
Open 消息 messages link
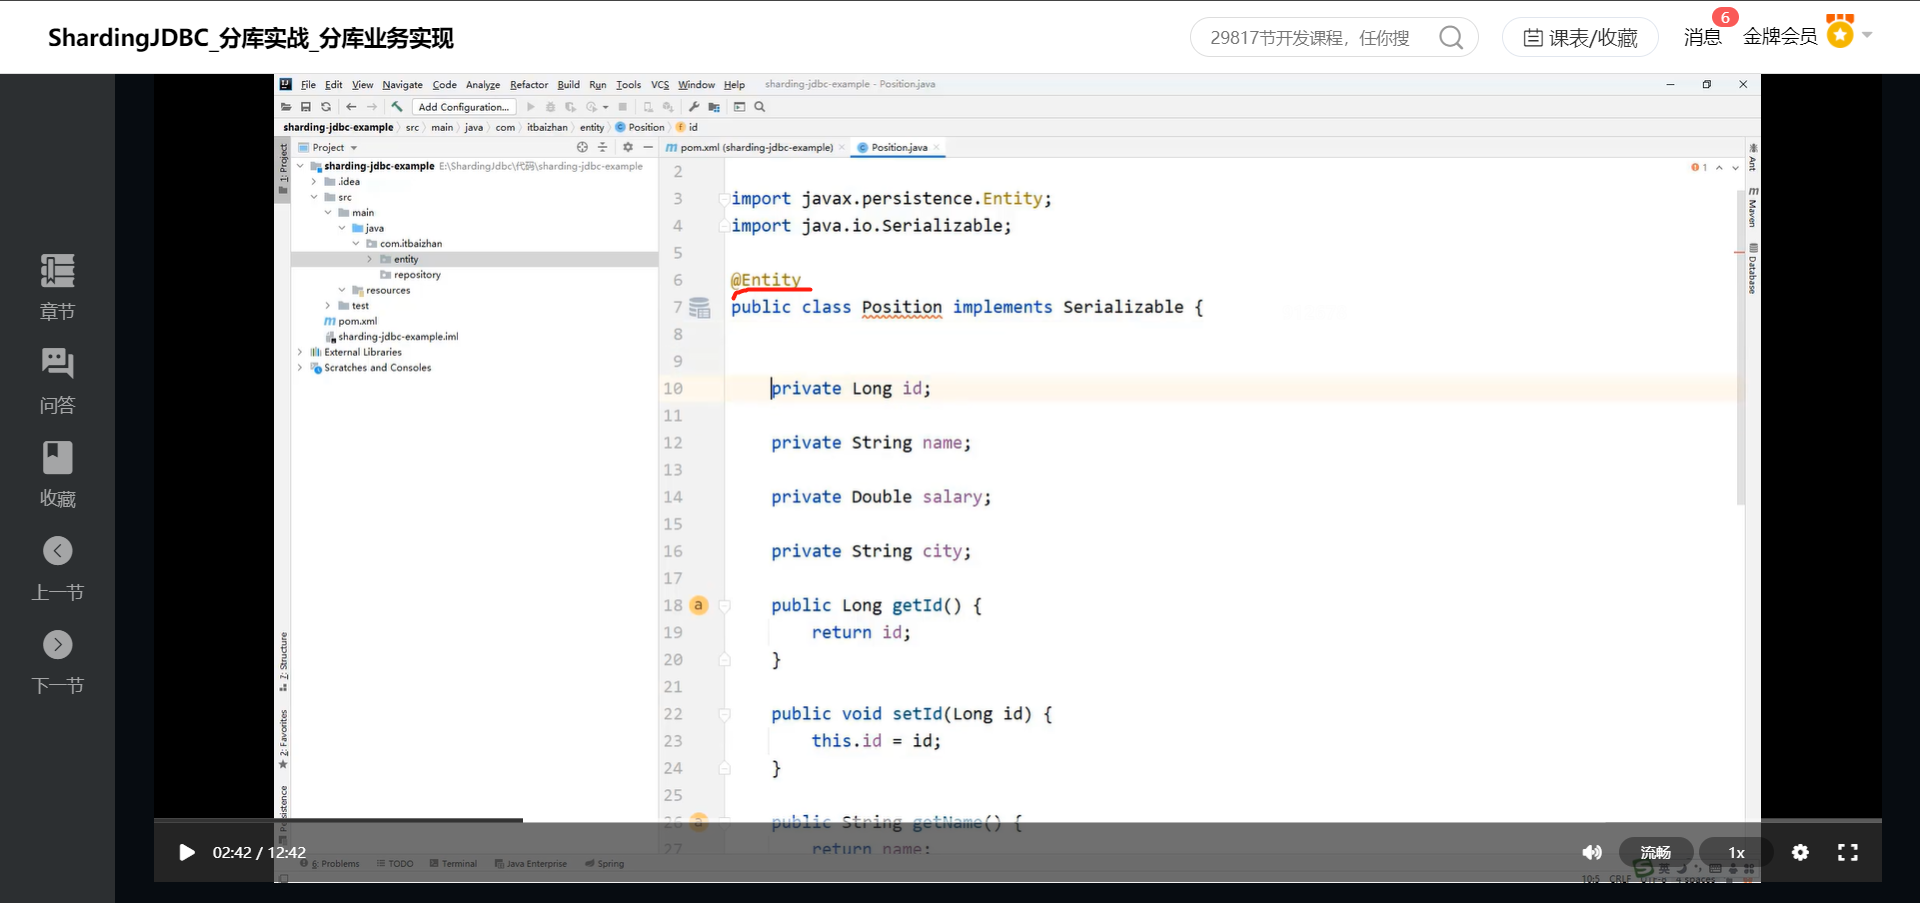[1702, 37]
